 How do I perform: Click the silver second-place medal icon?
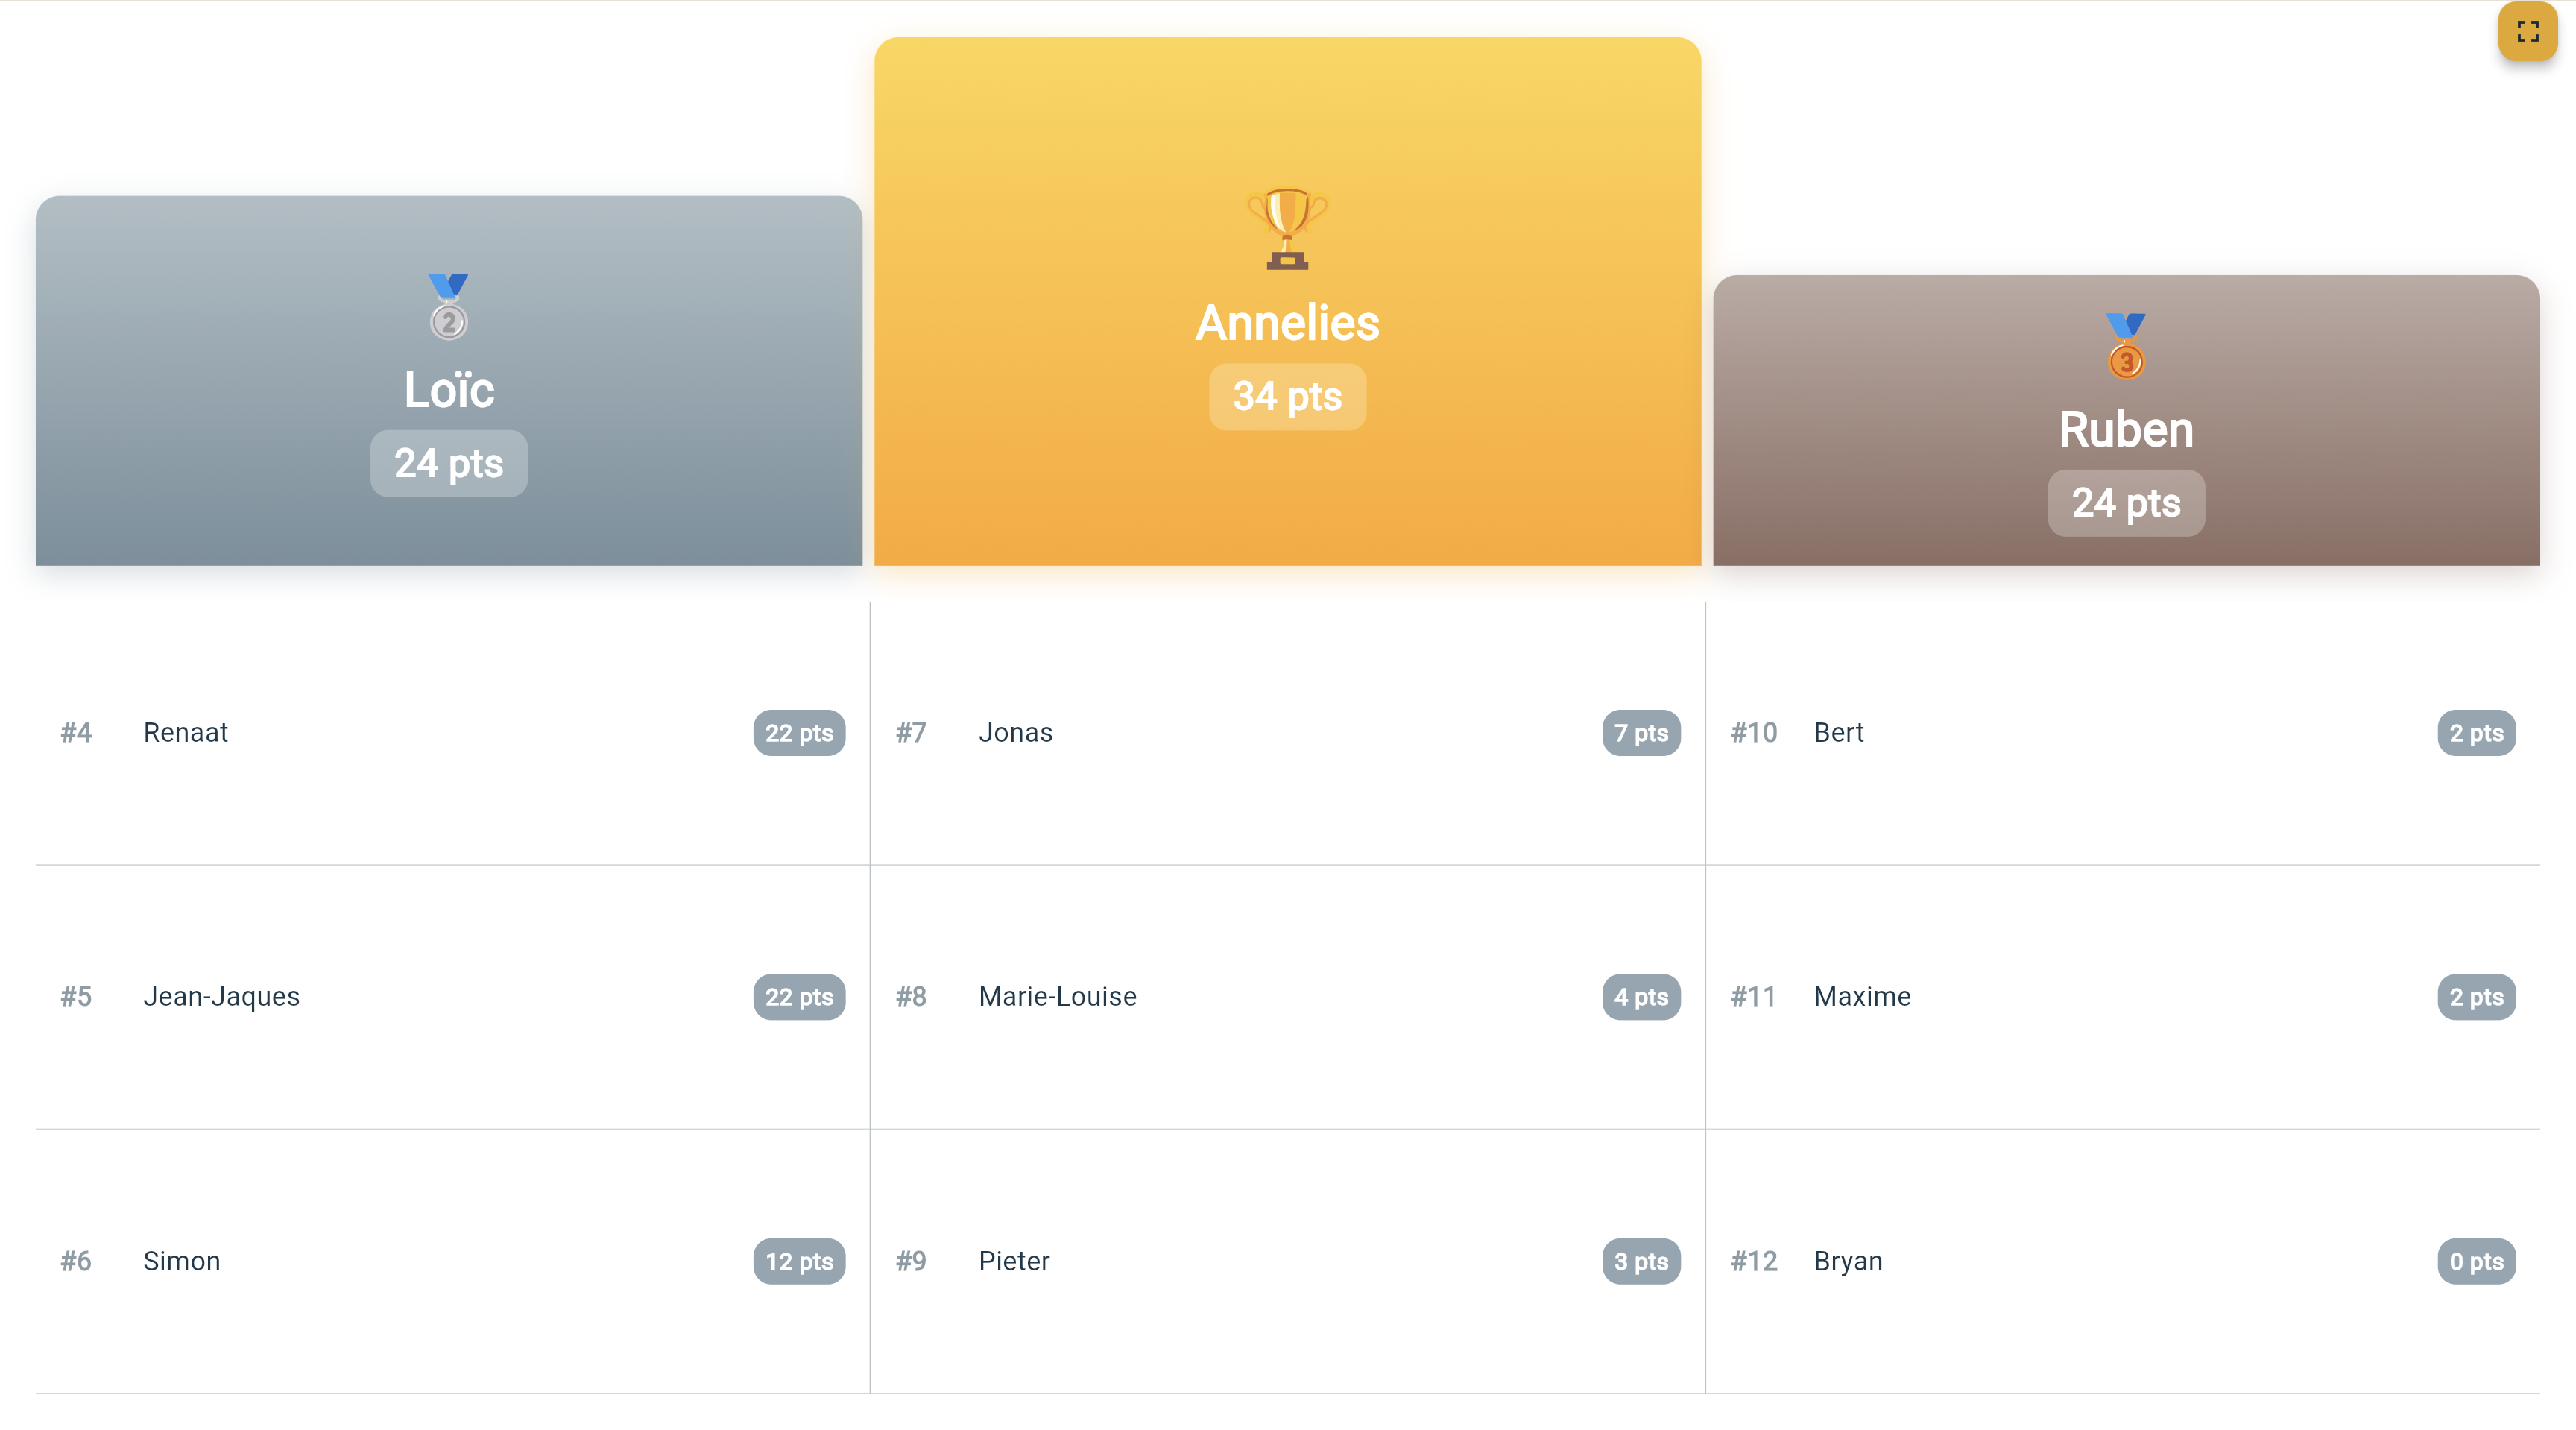(449, 307)
